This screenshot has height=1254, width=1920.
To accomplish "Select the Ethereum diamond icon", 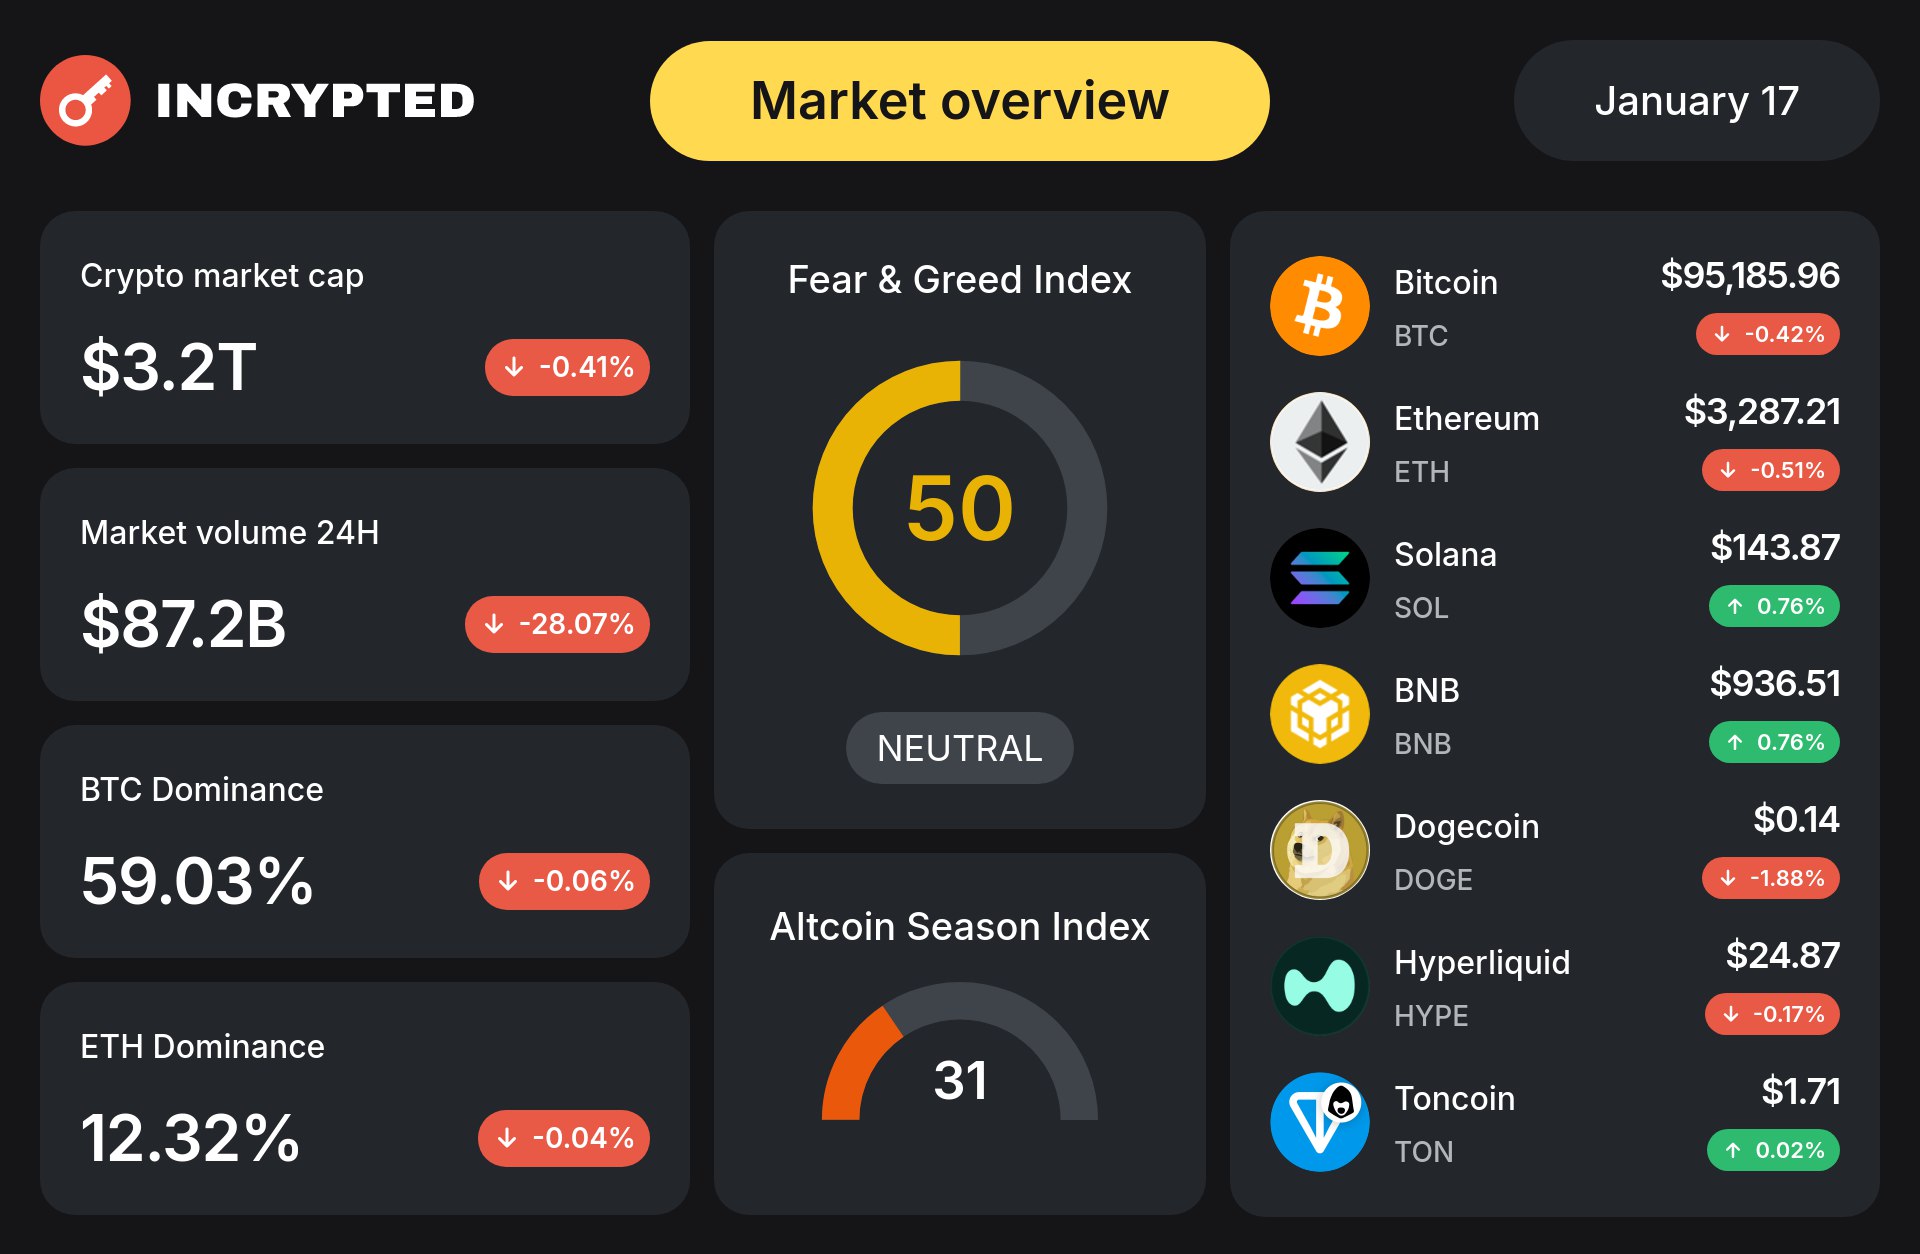I will (x=1319, y=442).
